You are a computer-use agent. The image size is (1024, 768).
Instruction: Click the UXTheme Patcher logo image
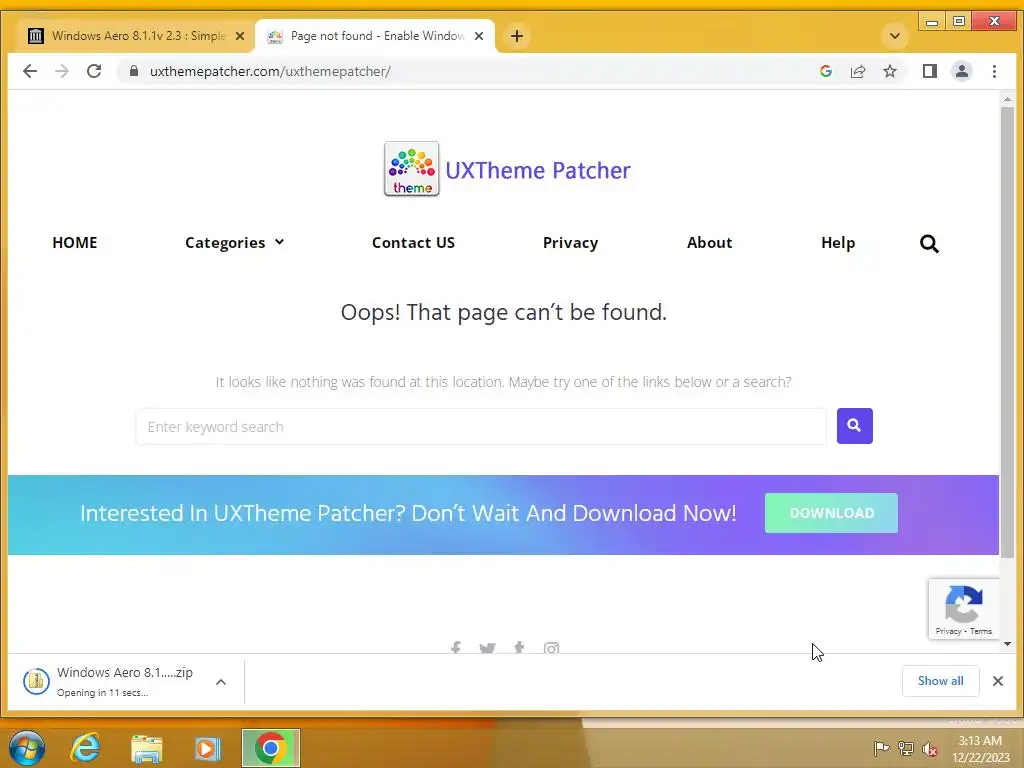point(411,169)
